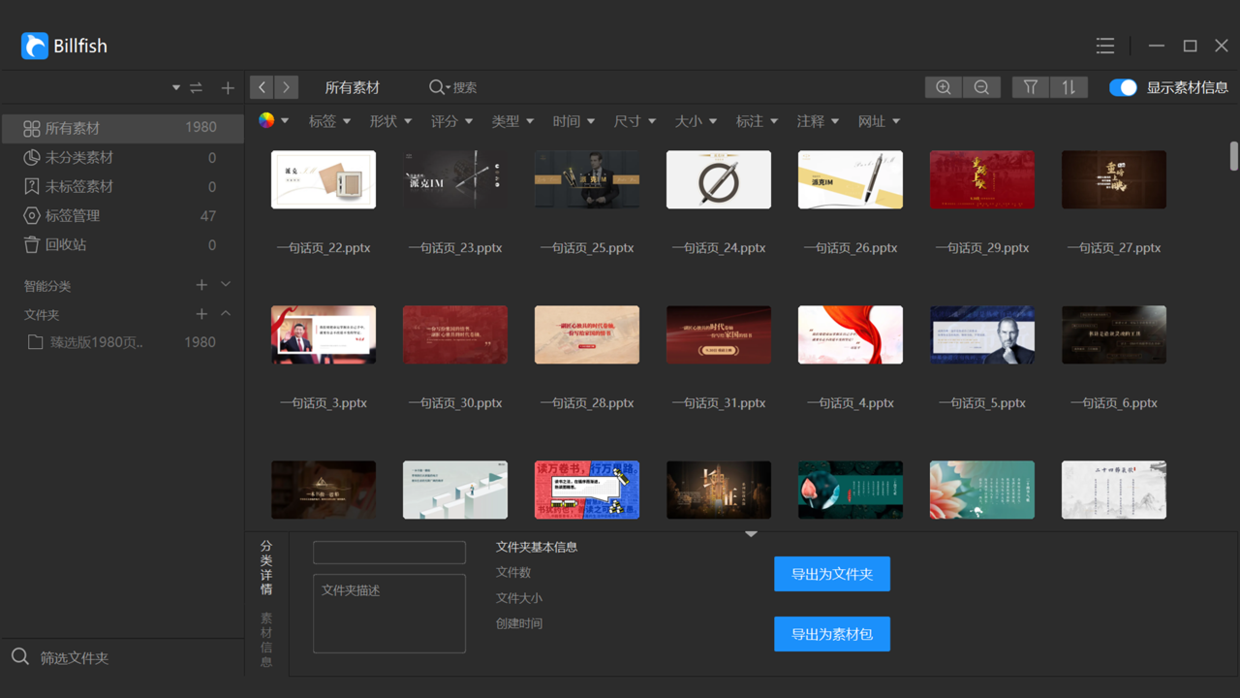This screenshot has width=1240, height=698.
Task: Click the zoom in magnifier icon
Action: pos(943,87)
